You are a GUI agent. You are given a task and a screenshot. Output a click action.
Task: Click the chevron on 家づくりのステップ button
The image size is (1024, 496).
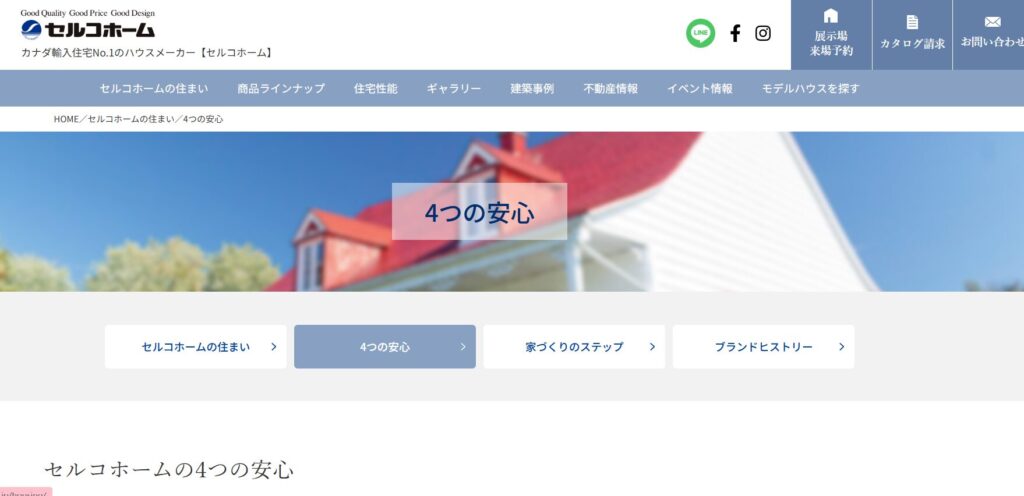652,347
